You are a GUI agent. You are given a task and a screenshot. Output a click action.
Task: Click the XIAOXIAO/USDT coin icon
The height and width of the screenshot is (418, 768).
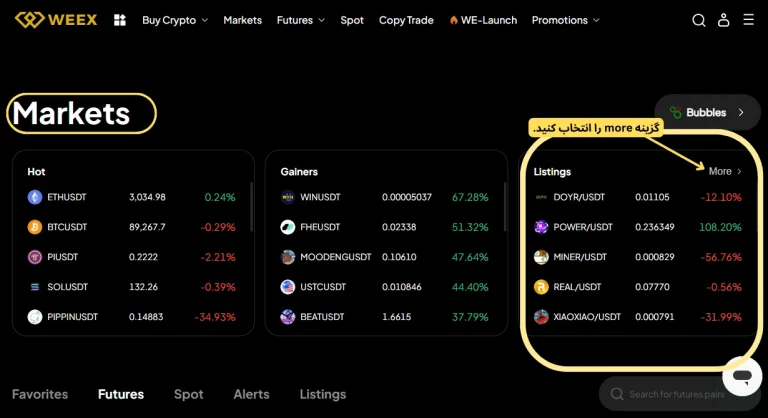[x=541, y=317]
